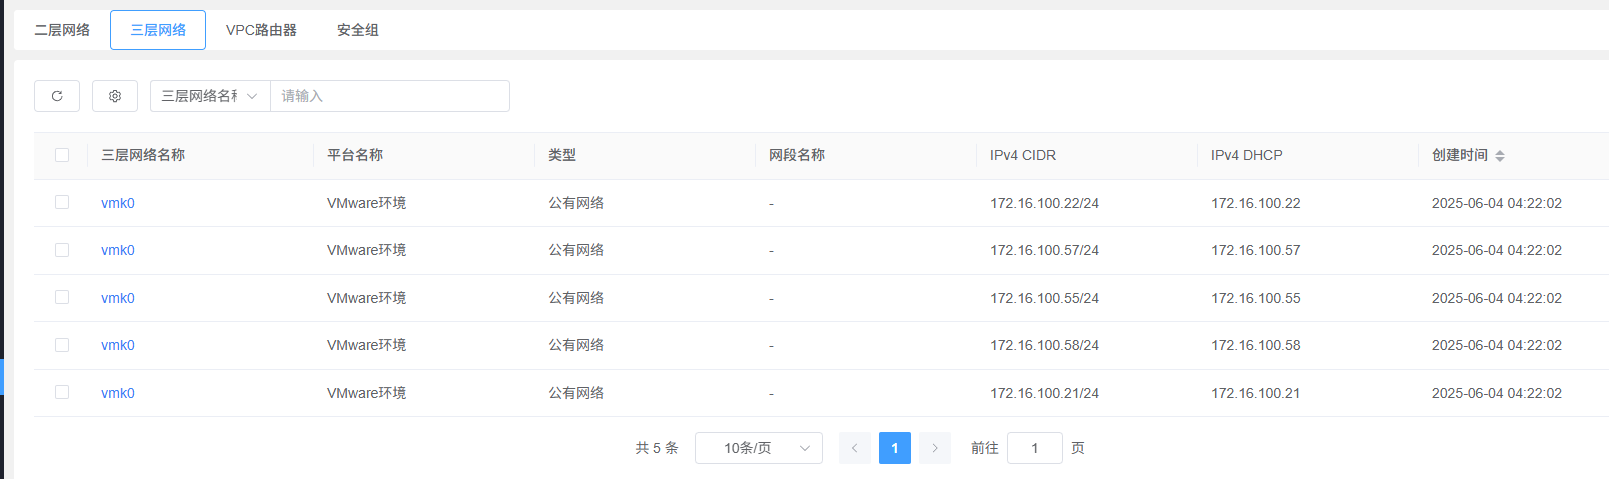
Task: Switch to the VPC路由器 tab
Action: coord(261,30)
